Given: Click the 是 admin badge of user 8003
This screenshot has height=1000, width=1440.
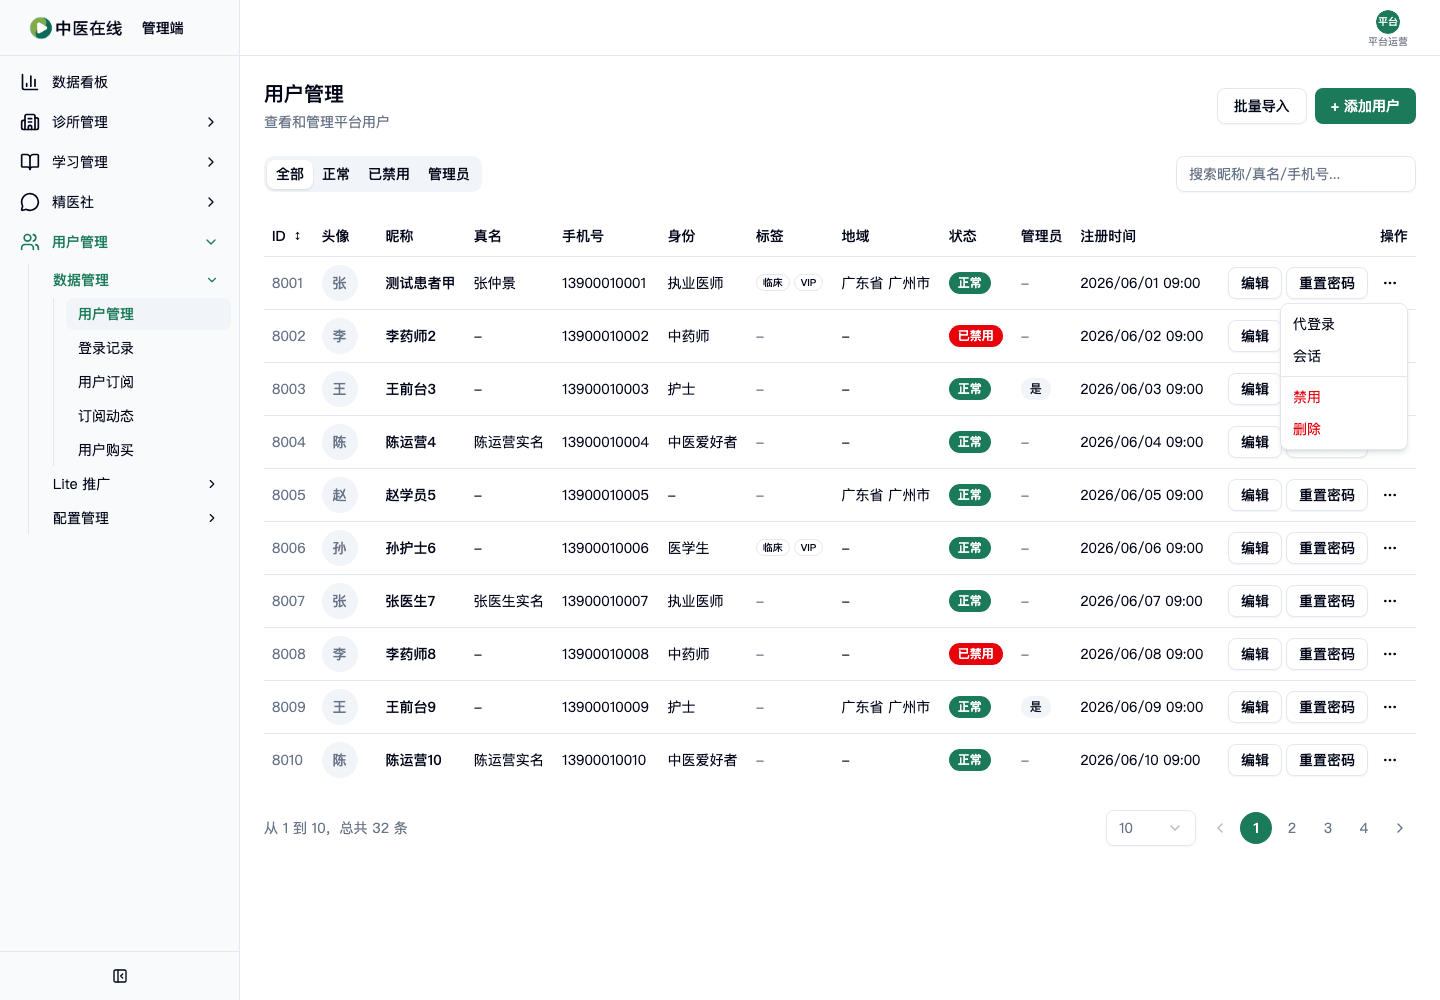Looking at the screenshot, I should (x=1036, y=389).
